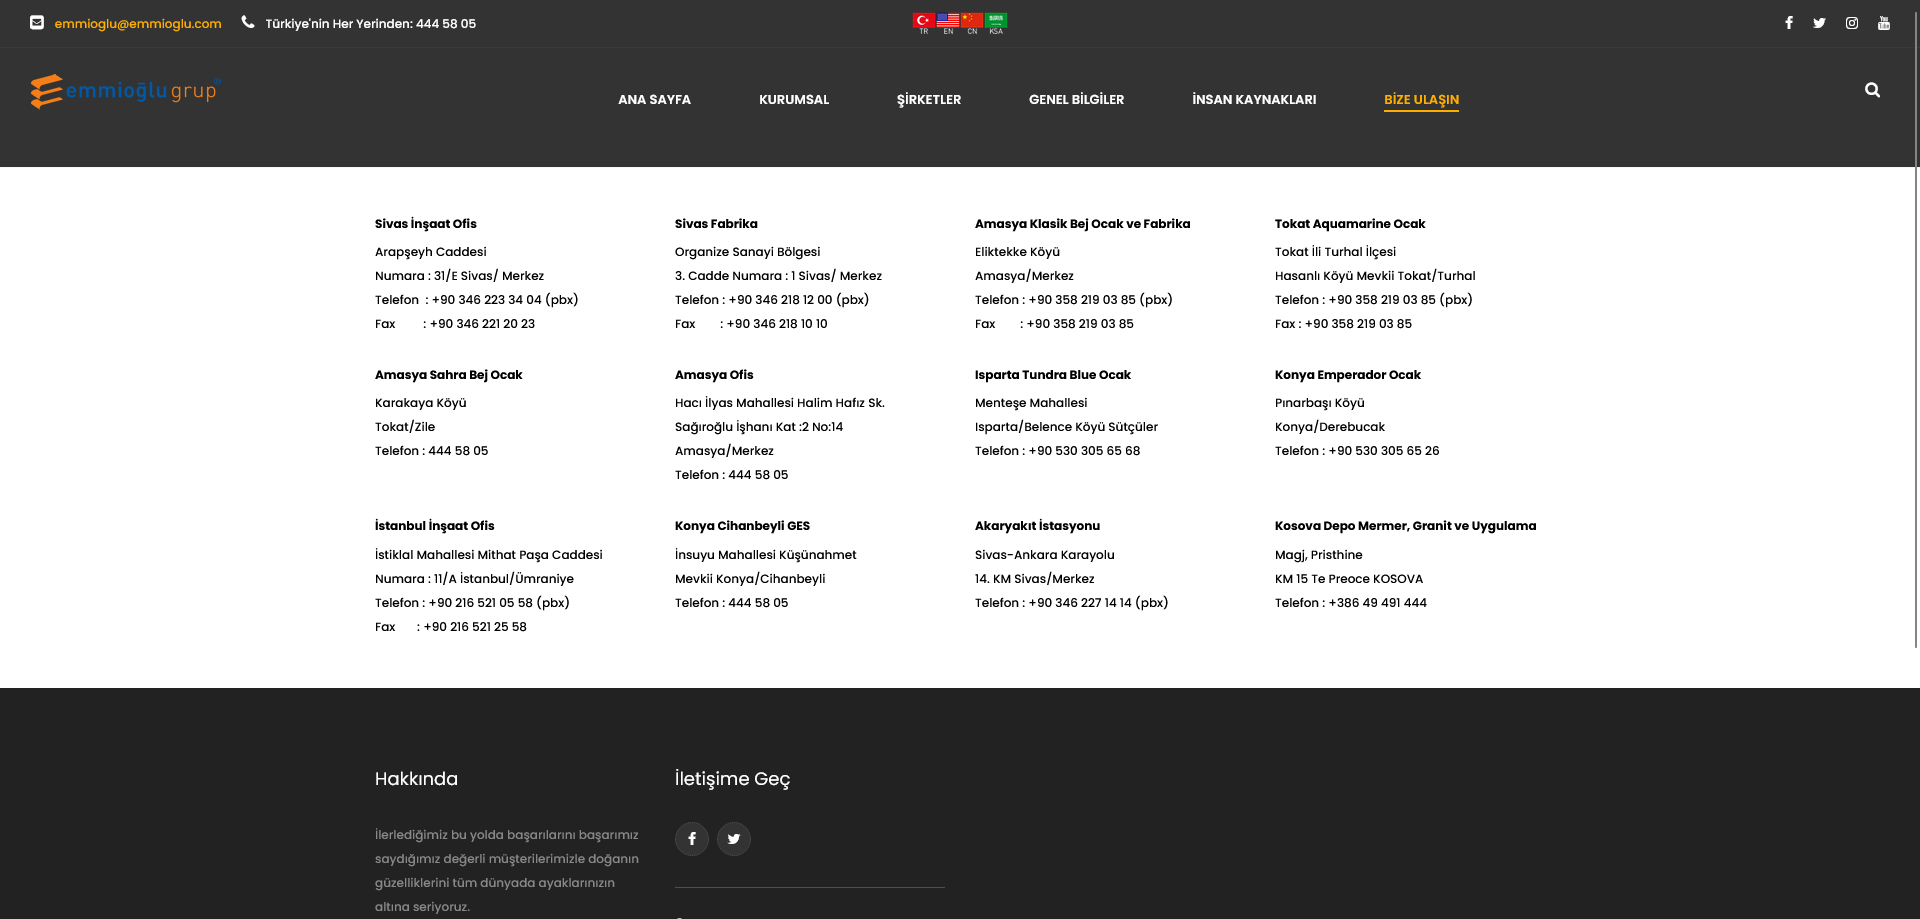
Task: Click the YouTube icon in top bar
Action: tap(1883, 23)
